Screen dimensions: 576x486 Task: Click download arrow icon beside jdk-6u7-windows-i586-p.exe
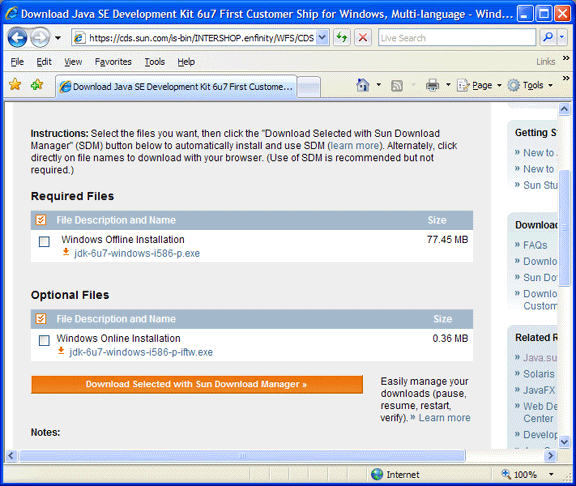66,252
